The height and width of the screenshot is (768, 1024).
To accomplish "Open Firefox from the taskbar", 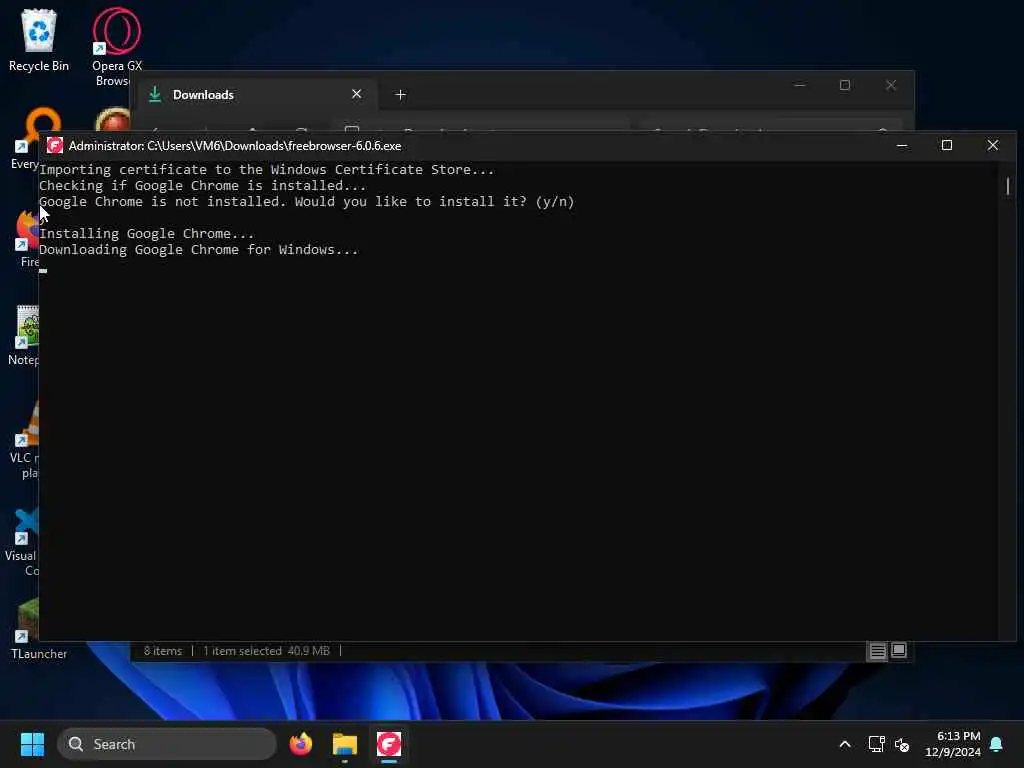I will tap(300, 744).
